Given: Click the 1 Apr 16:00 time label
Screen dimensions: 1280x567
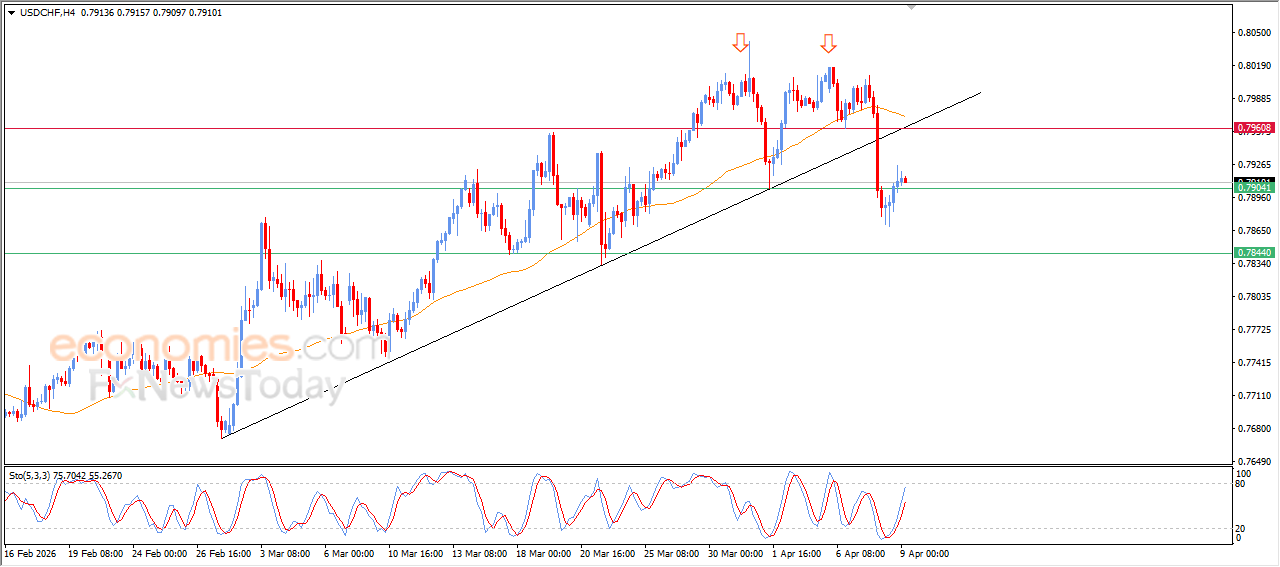Looking at the screenshot, I should coord(798,553).
